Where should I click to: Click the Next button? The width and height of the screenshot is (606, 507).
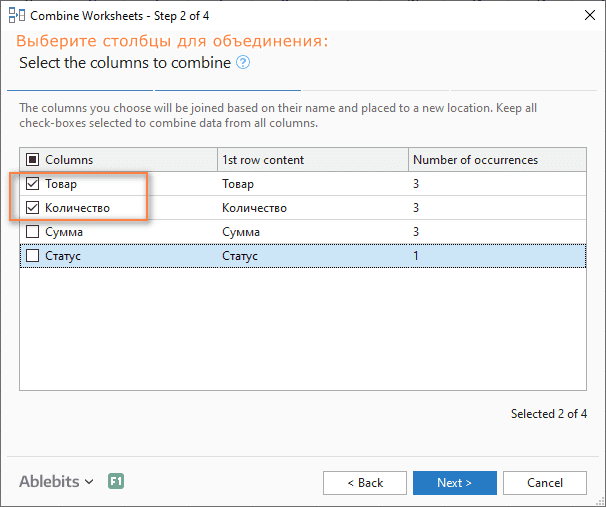pos(454,483)
